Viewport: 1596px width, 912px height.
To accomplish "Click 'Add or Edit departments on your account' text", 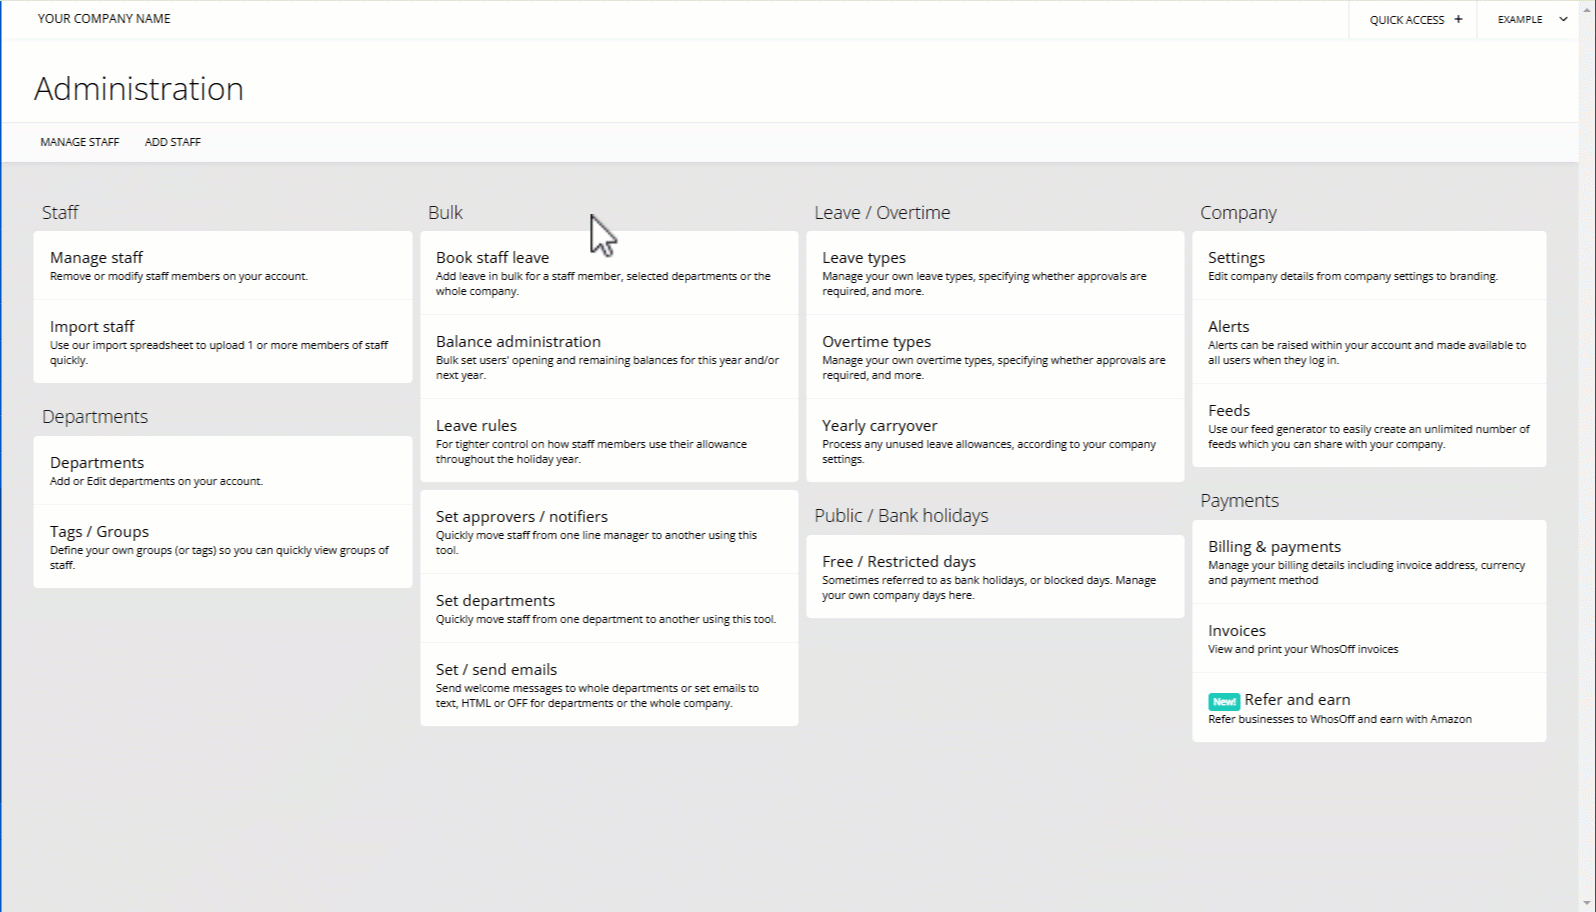I will pyautogui.click(x=156, y=482).
